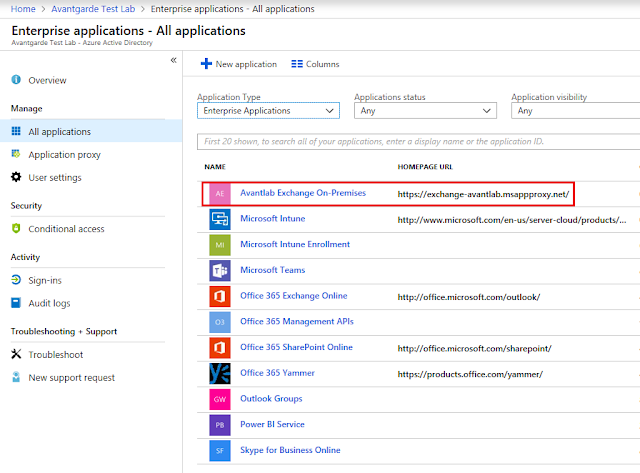The width and height of the screenshot is (640, 473).
Task: Open the Columns chooser
Action: 315,64
